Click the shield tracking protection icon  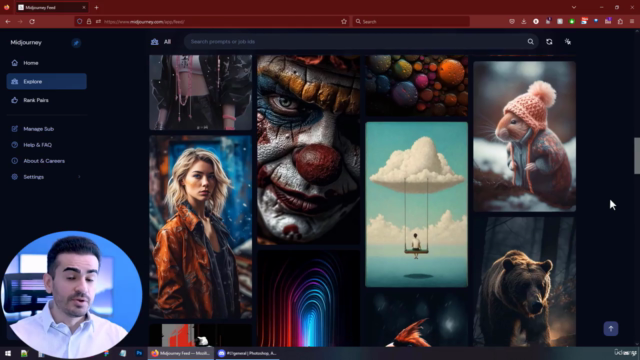[79, 22]
